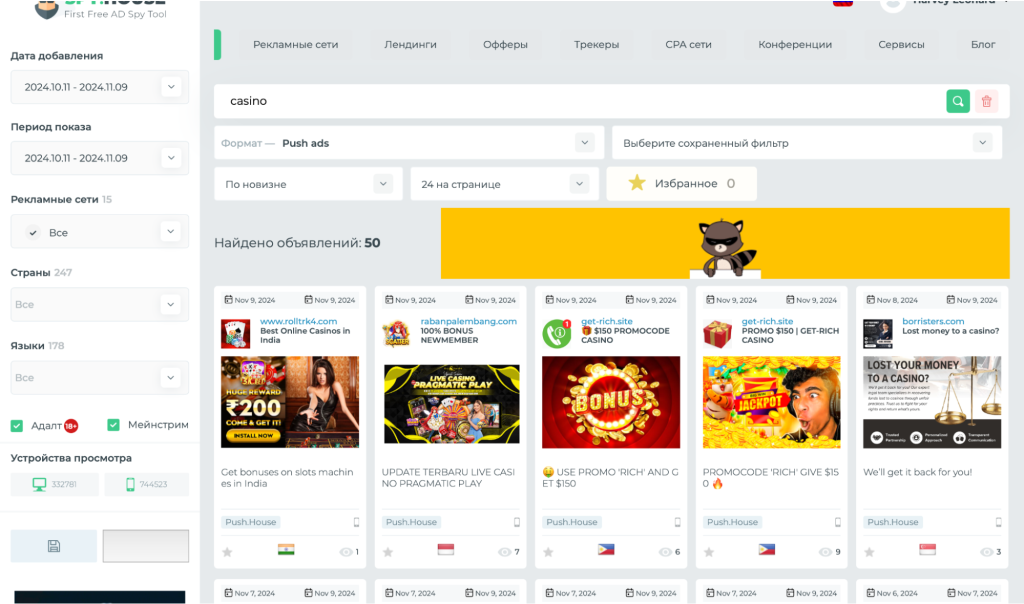Click the eye views icon on the borristers.com card

986,552
